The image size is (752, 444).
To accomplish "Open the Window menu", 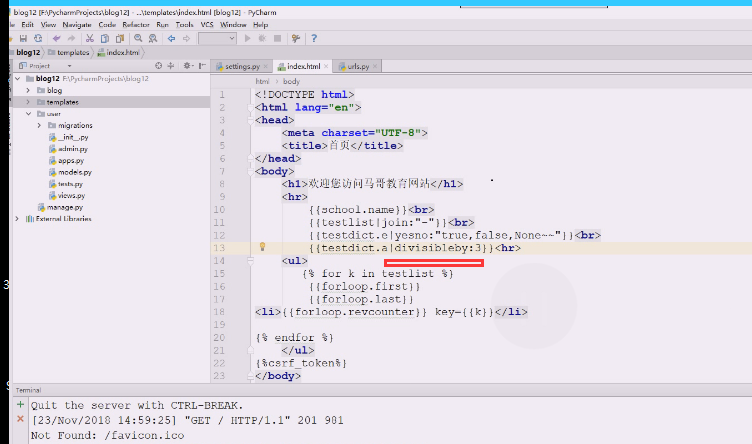I will point(233,24).
